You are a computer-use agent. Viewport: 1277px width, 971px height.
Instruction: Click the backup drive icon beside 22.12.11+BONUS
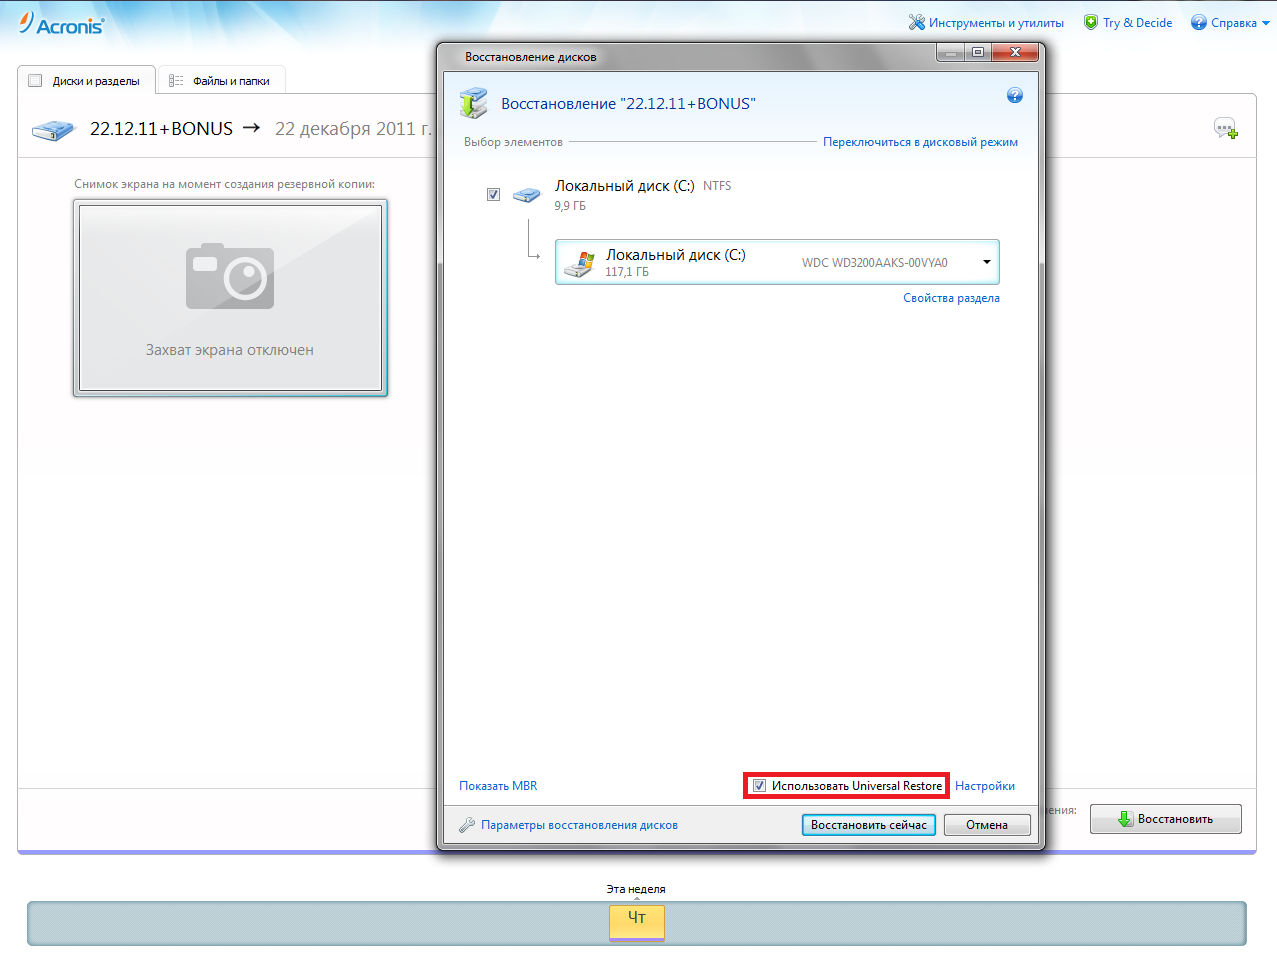(53, 130)
